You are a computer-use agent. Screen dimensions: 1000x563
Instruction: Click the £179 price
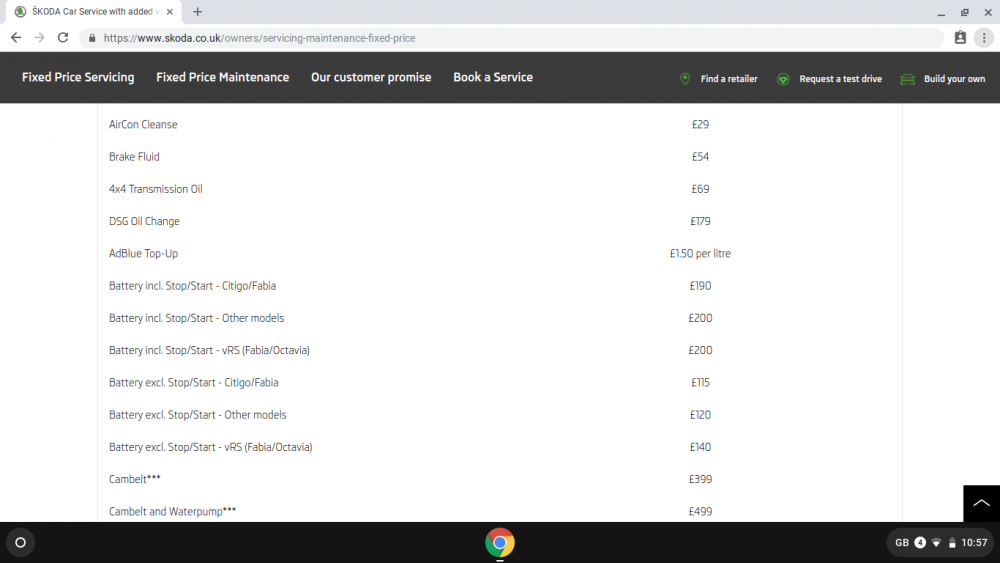(x=700, y=221)
